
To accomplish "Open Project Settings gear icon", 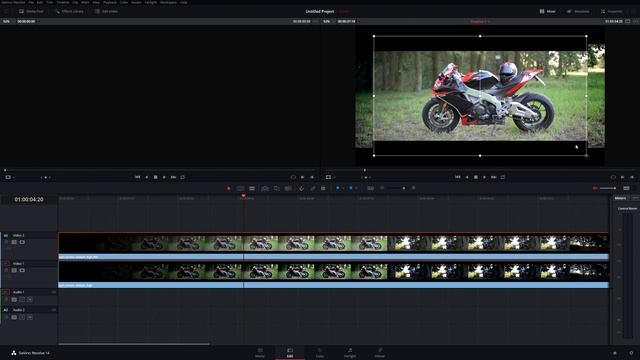I will (x=631, y=353).
